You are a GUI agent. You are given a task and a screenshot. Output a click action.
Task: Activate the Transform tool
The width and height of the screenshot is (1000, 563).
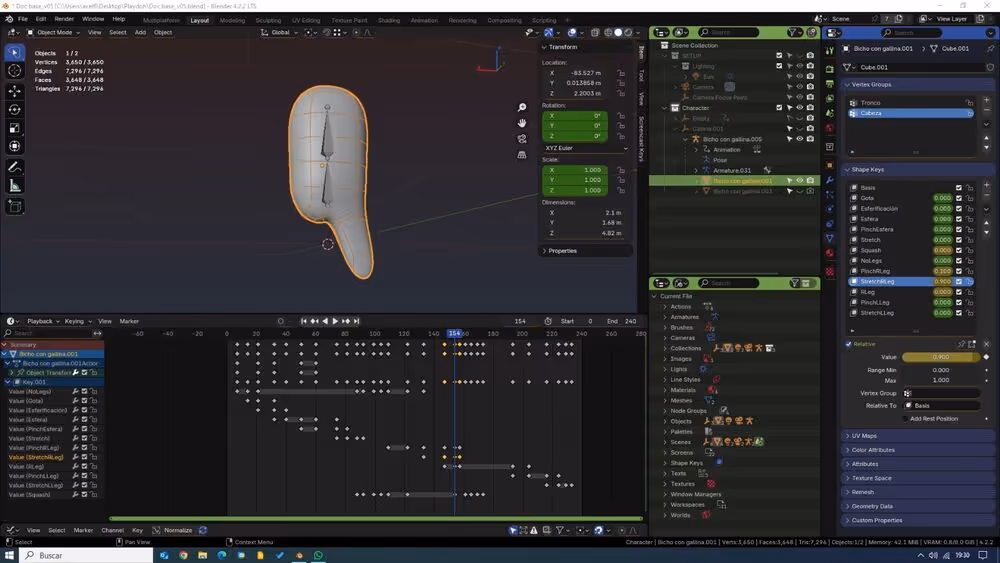[x=15, y=147]
